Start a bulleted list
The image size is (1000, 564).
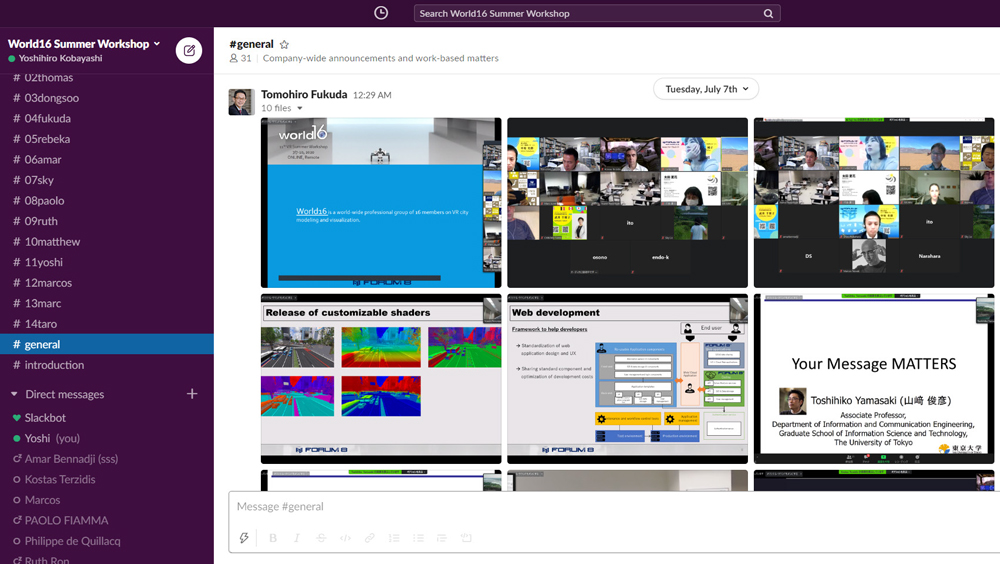(x=418, y=538)
